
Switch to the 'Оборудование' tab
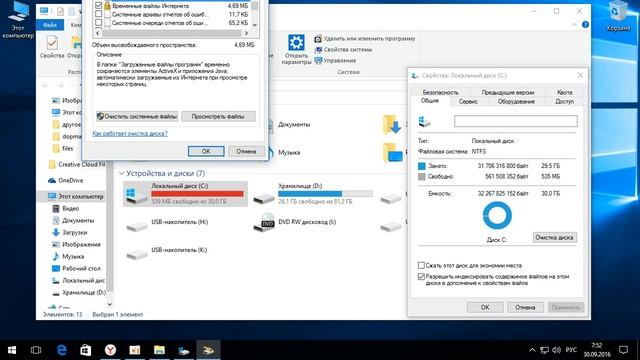coord(516,102)
